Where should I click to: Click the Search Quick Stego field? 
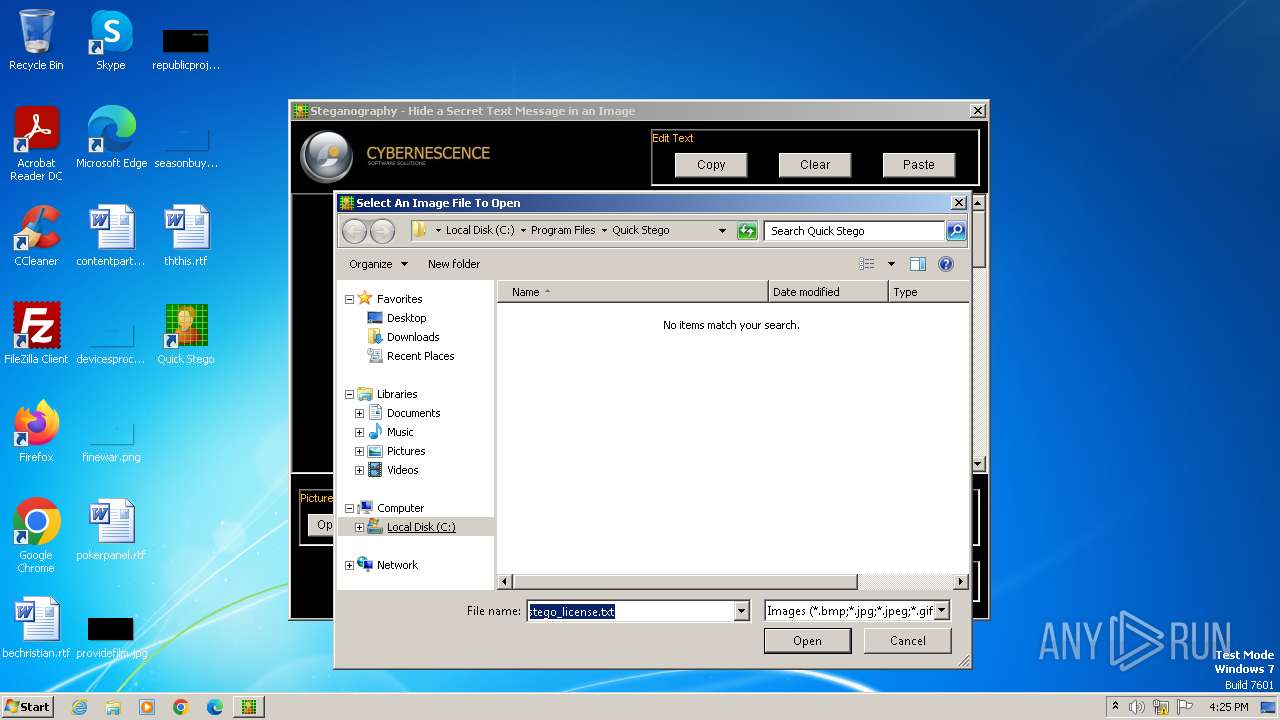pyautogui.click(x=855, y=231)
